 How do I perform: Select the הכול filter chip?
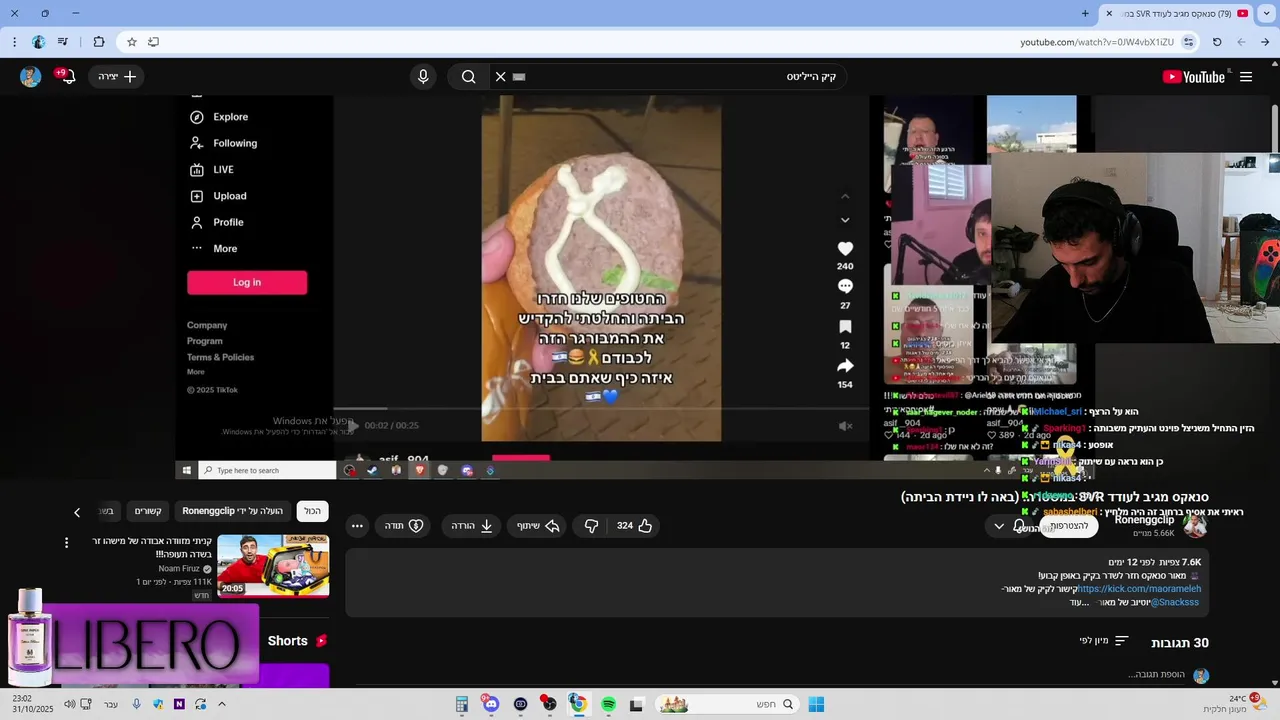pyautogui.click(x=313, y=511)
